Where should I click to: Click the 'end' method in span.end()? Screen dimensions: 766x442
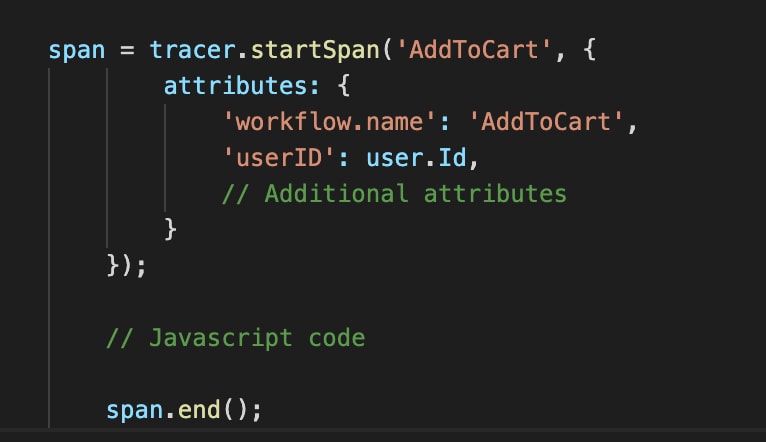tap(199, 410)
